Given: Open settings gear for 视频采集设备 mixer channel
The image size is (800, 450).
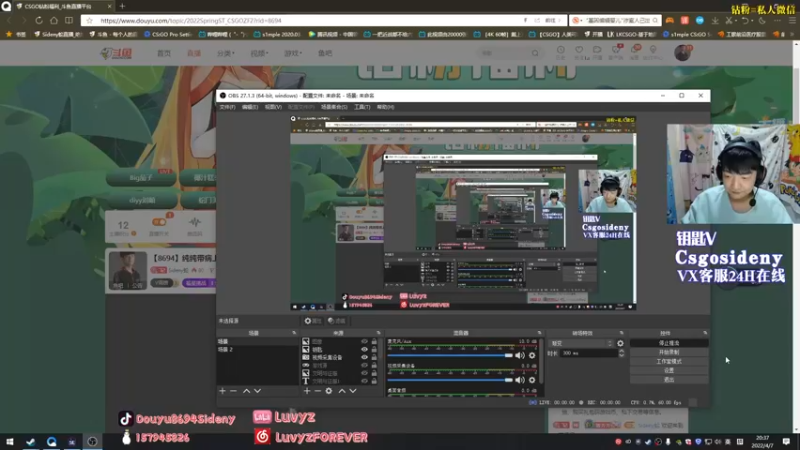Looking at the screenshot, I should 532,380.
